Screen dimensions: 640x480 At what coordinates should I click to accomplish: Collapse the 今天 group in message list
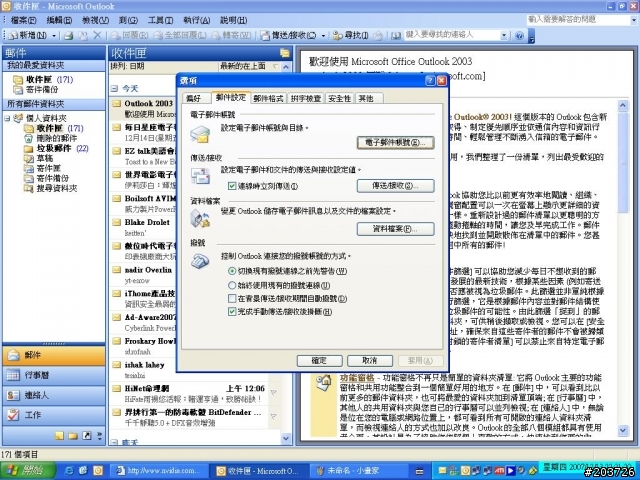115,88
